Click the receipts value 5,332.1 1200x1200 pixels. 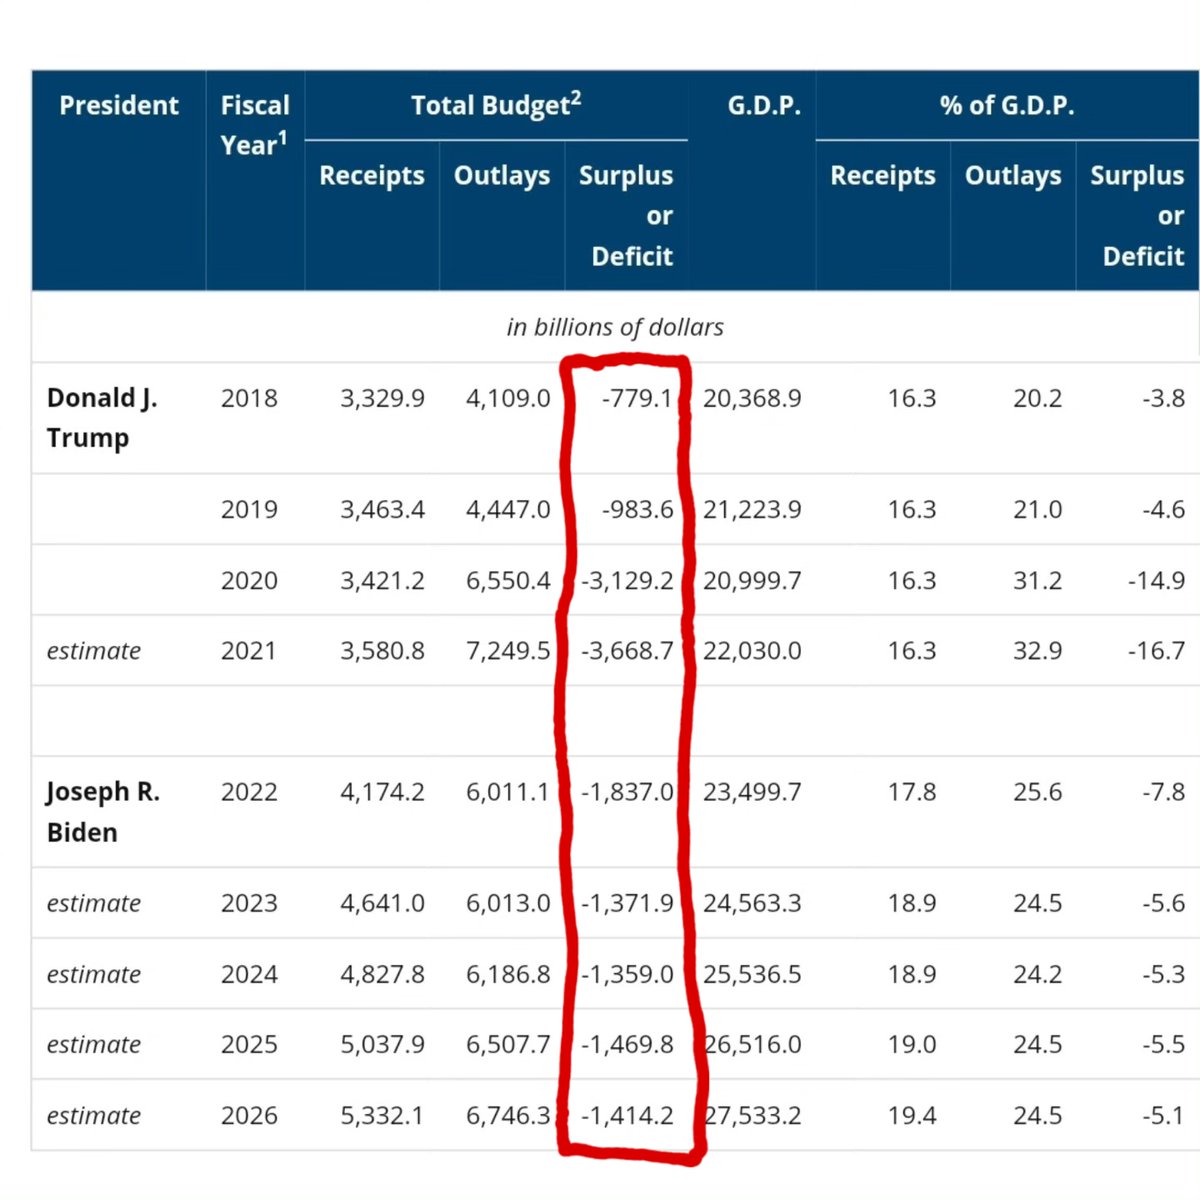click(x=382, y=1115)
